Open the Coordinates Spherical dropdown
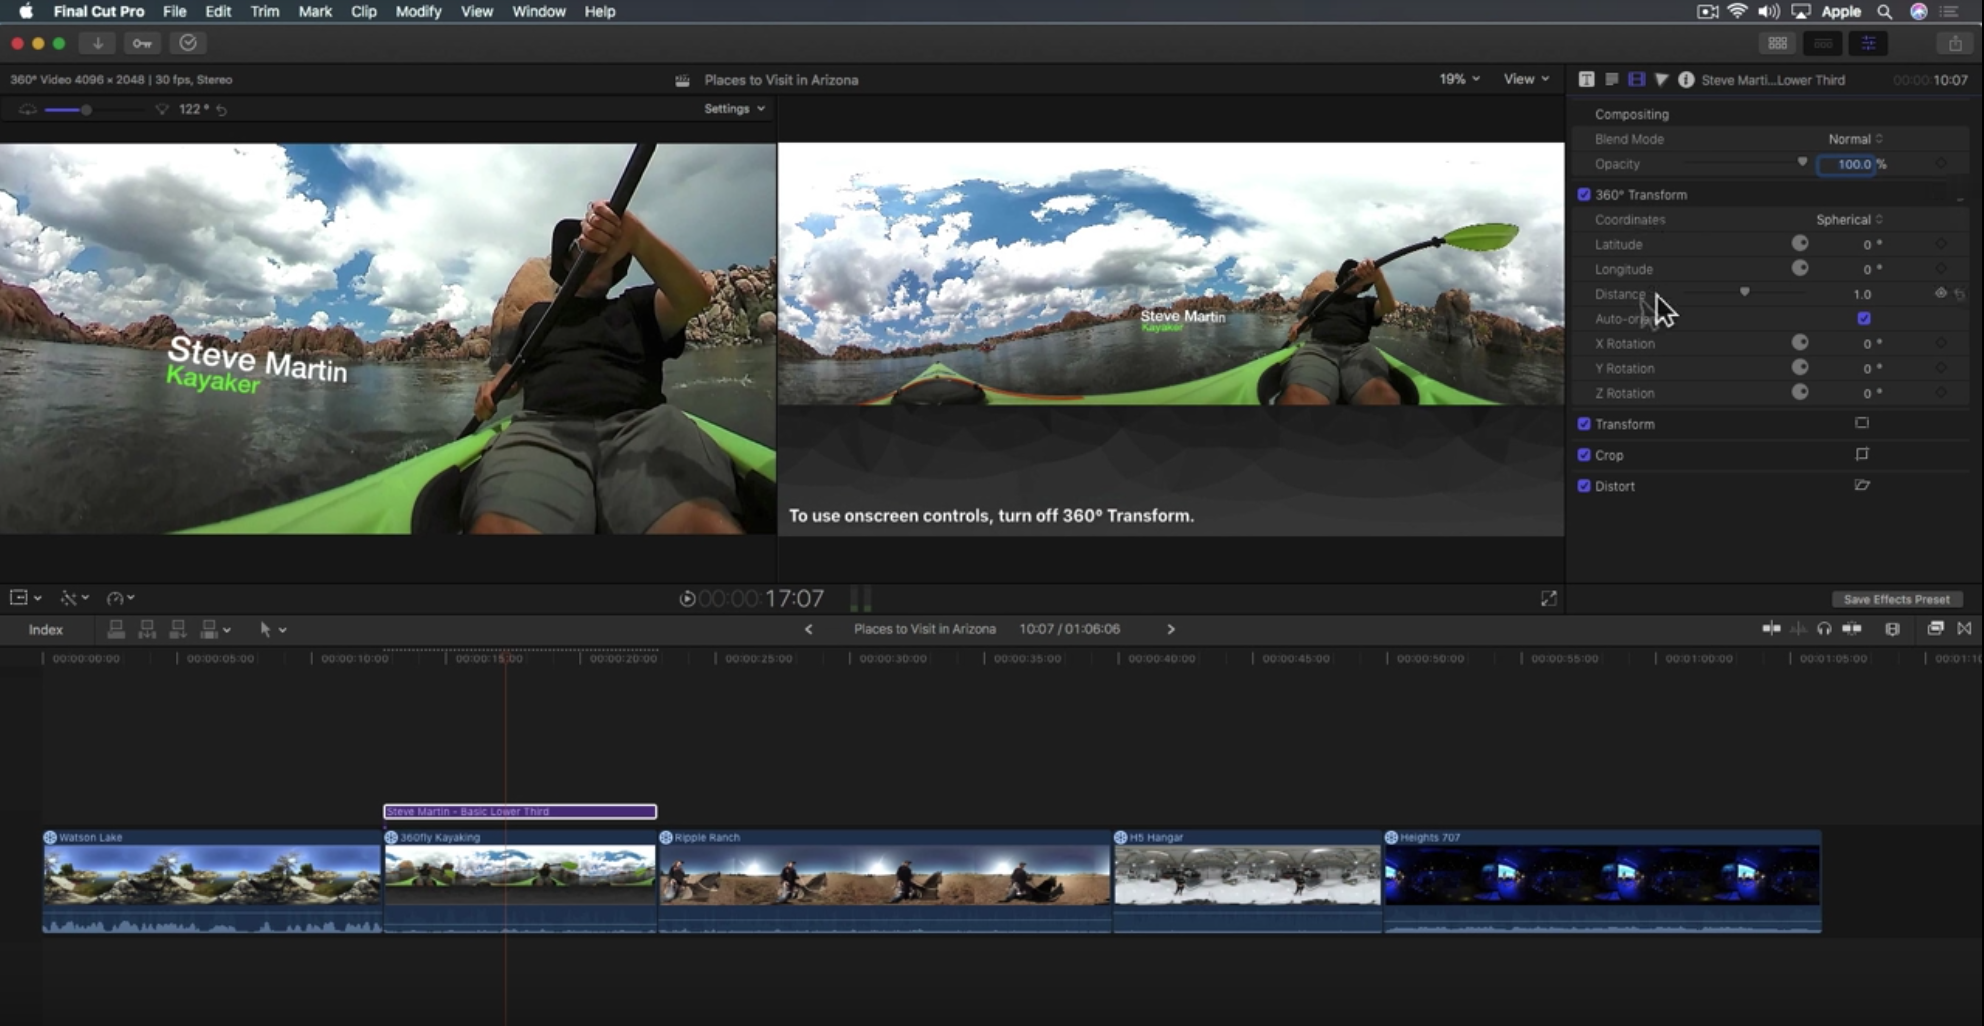Screen dimensions: 1984x1026 [x=1850, y=219]
